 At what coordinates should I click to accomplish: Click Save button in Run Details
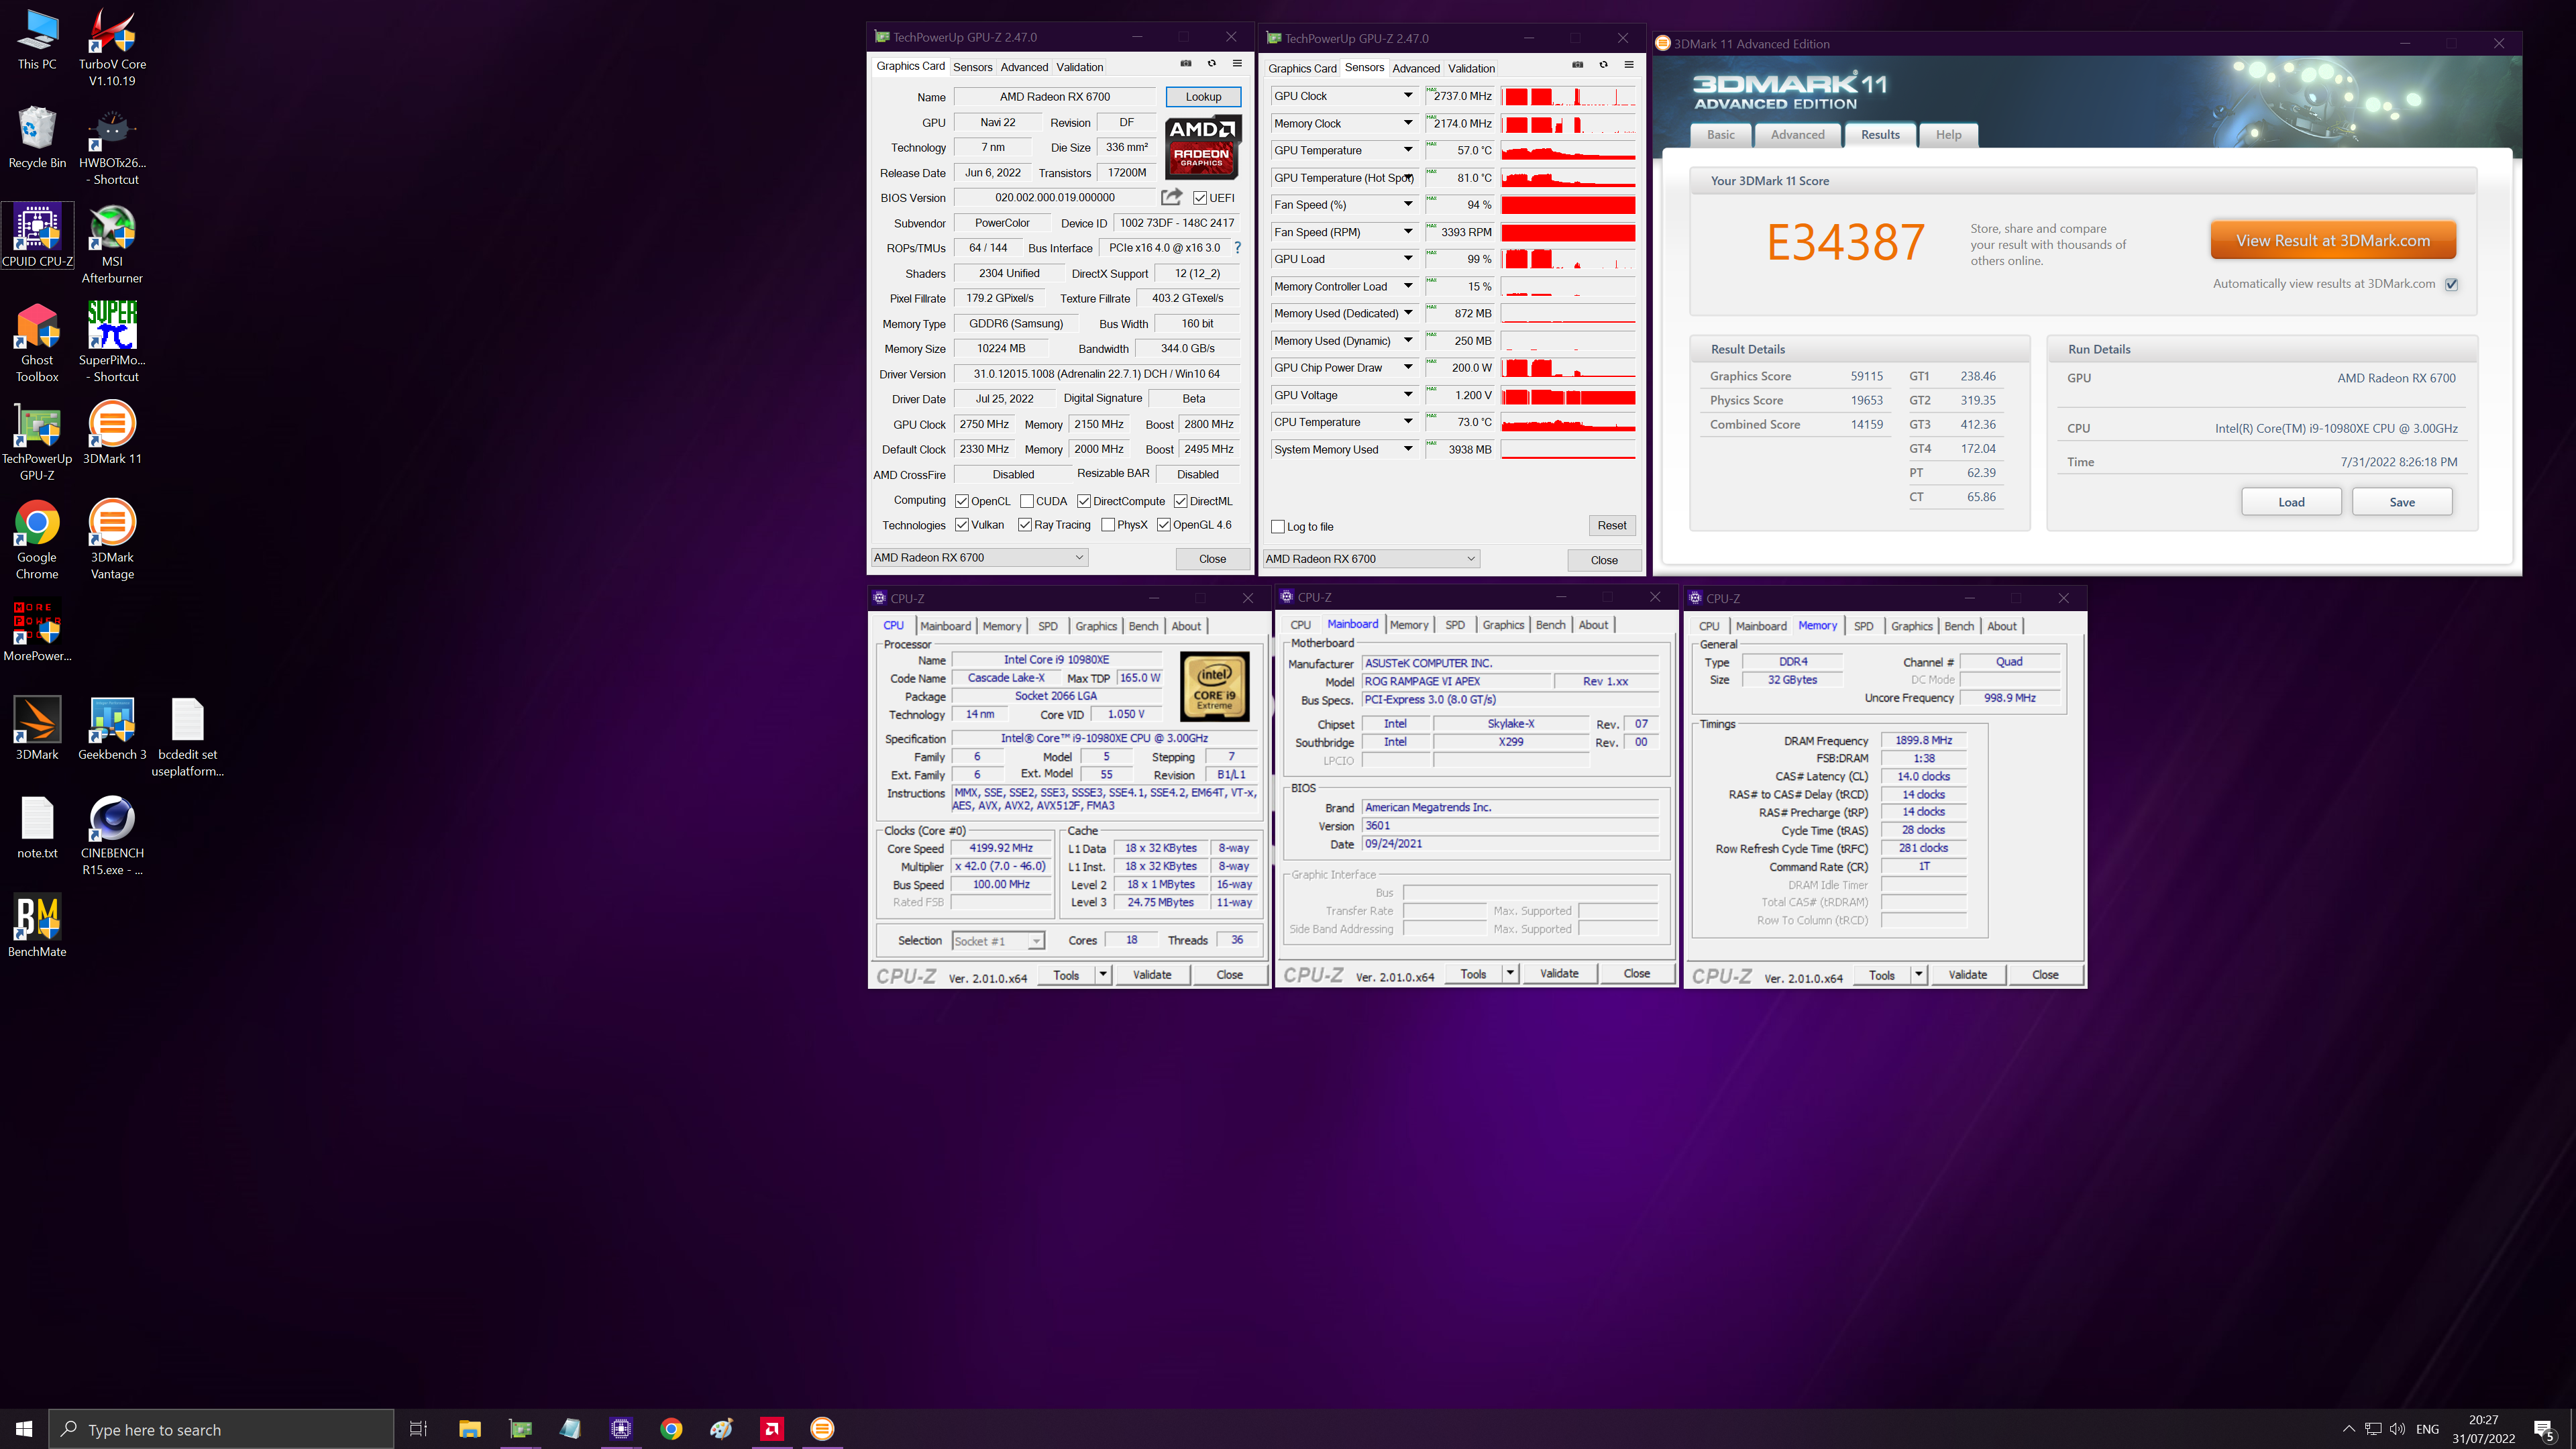[x=2402, y=502]
